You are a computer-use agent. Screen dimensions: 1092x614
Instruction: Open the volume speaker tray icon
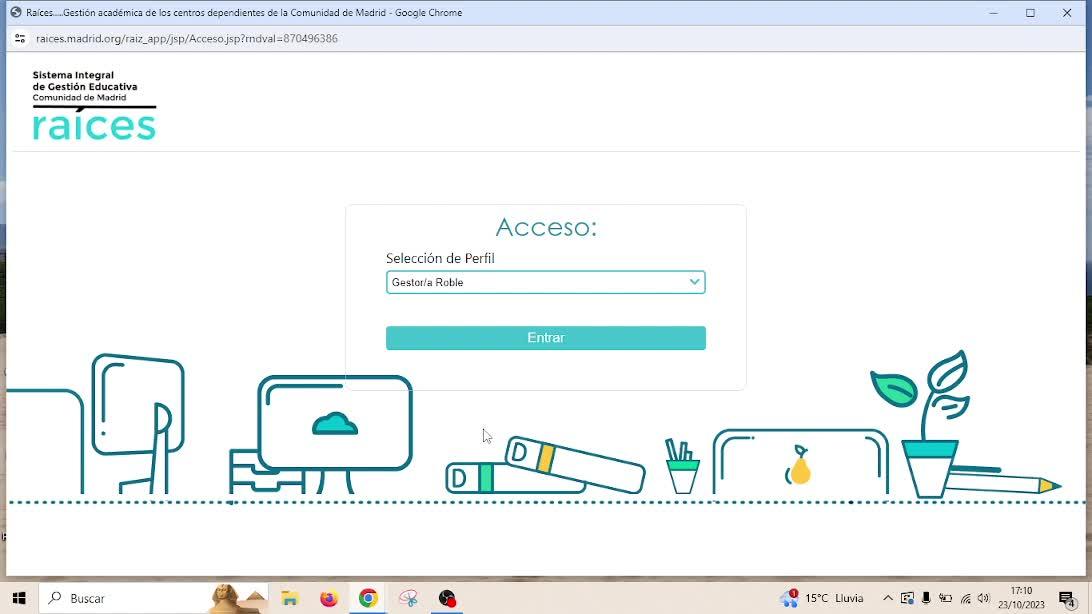click(x=983, y=598)
